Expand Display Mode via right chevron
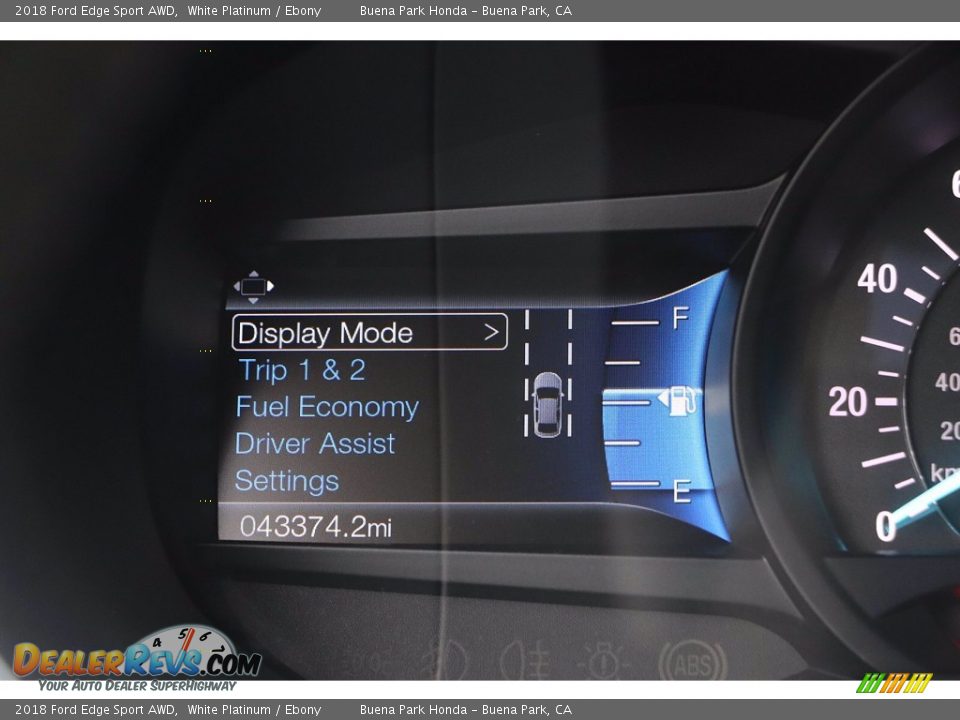Viewport: 960px width, 720px height. [x=491, y=332]
